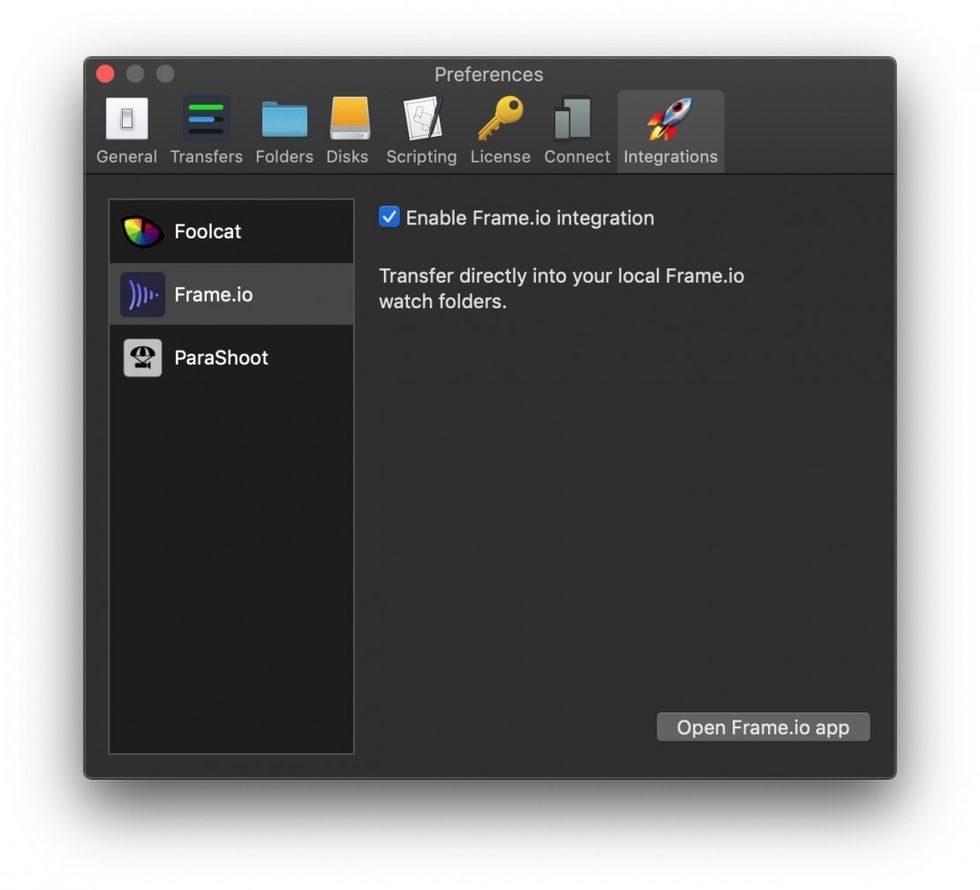
Task: Open the Disks preferences icon
Action: pyautogui.click(x=349, y=118)
